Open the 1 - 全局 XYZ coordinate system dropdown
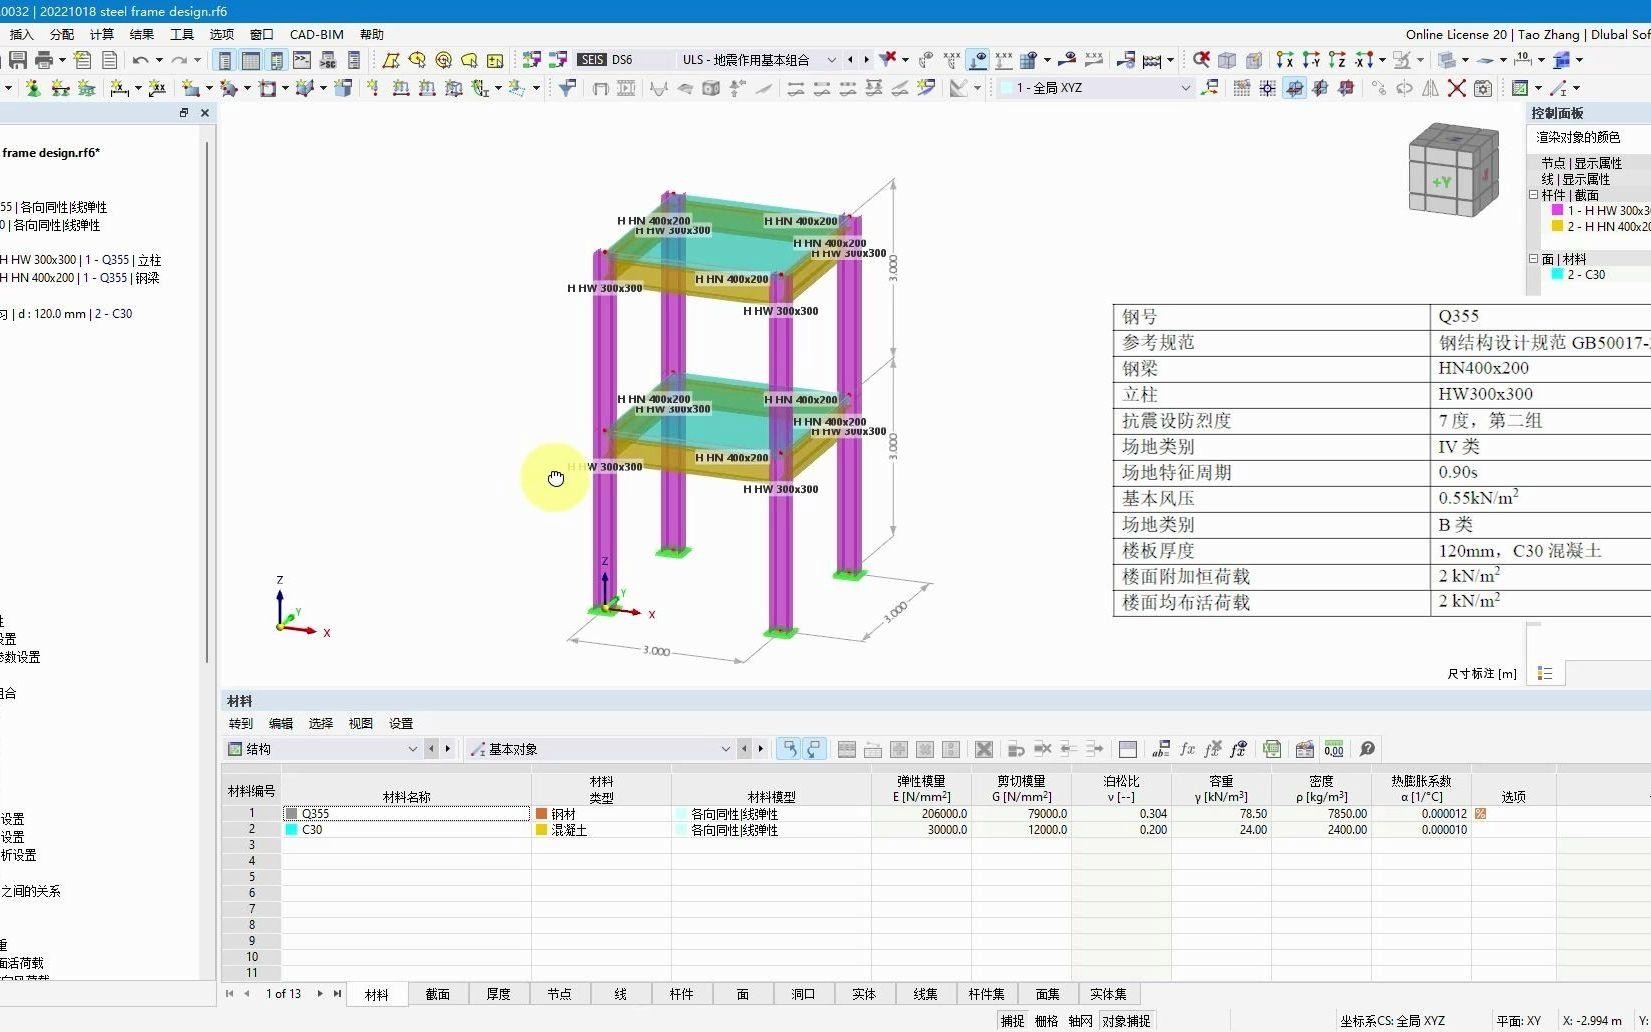The height and width of the screenshot is (1032, 1651). 1185,88
